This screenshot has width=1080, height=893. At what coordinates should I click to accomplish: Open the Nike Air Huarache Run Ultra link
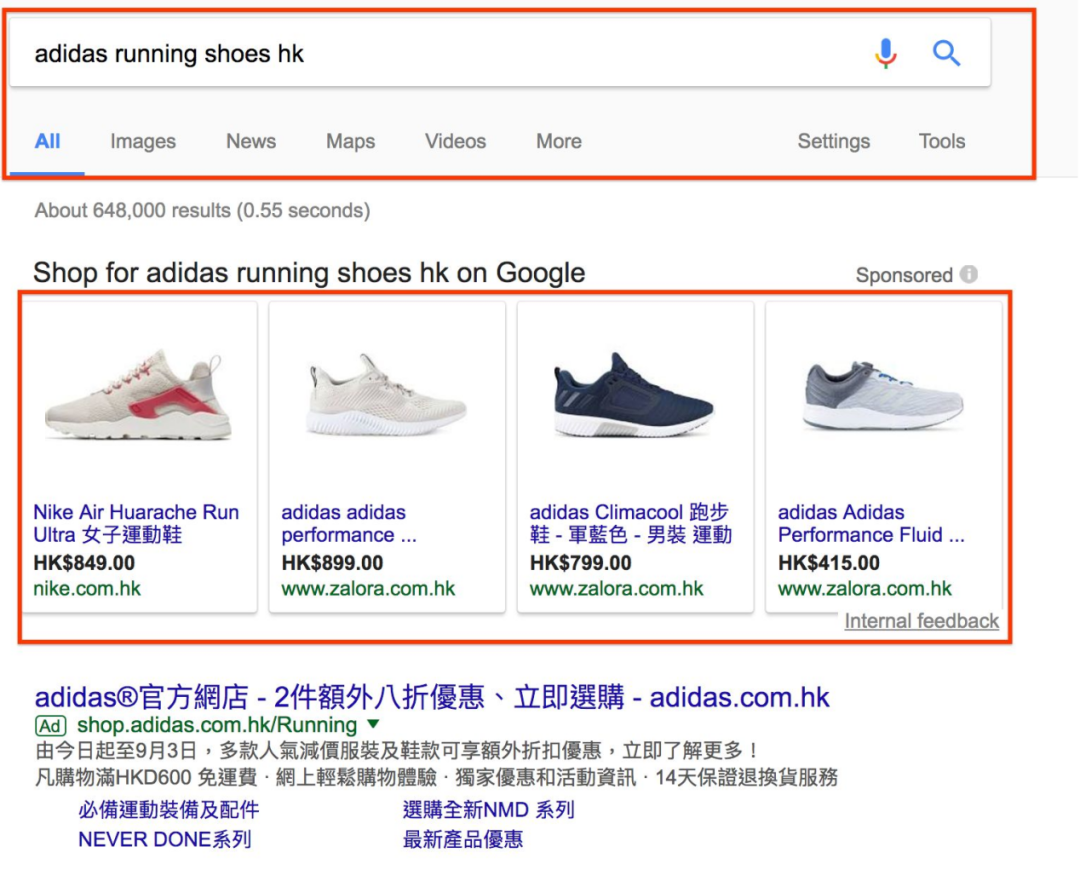(x=136, y=523)
